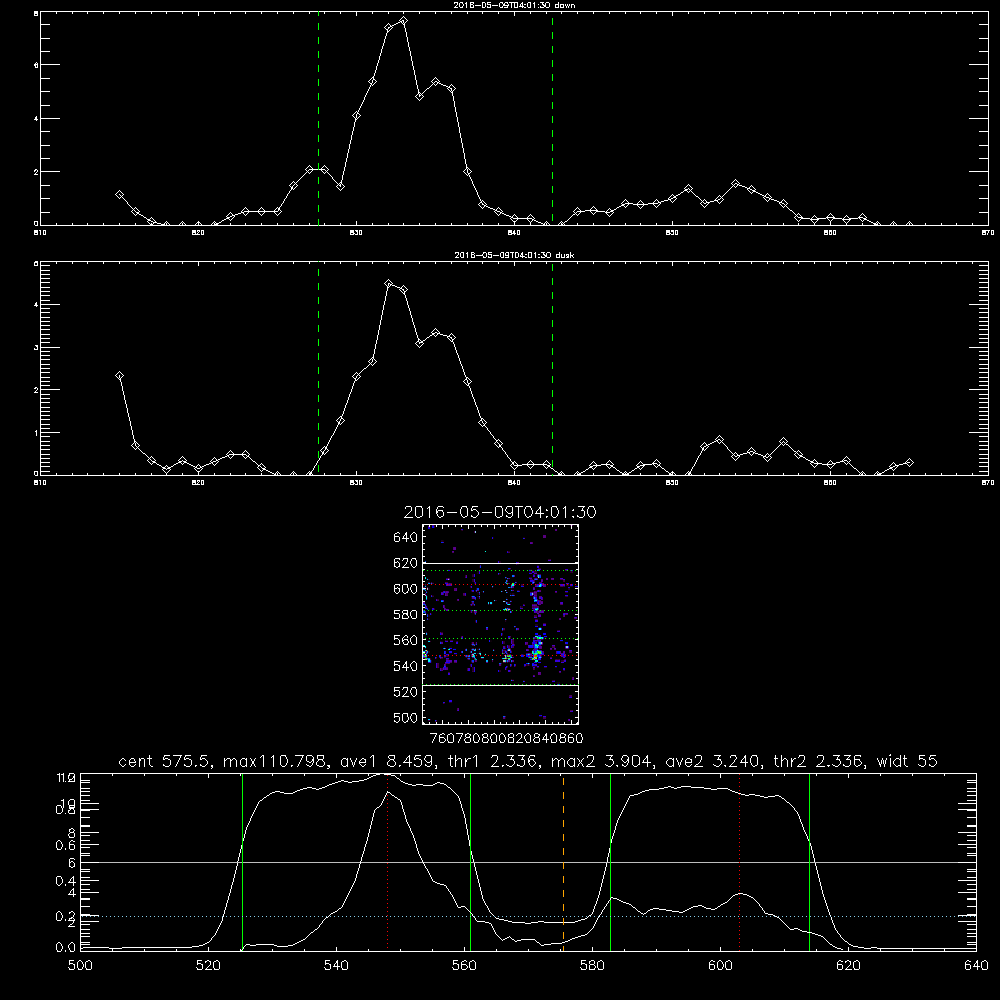The width and height of the screenshot is (1000, 1000).
Task: Click x-axis label 540 on bottom plot
Action: pyautogui.click(x=336, y=966)
